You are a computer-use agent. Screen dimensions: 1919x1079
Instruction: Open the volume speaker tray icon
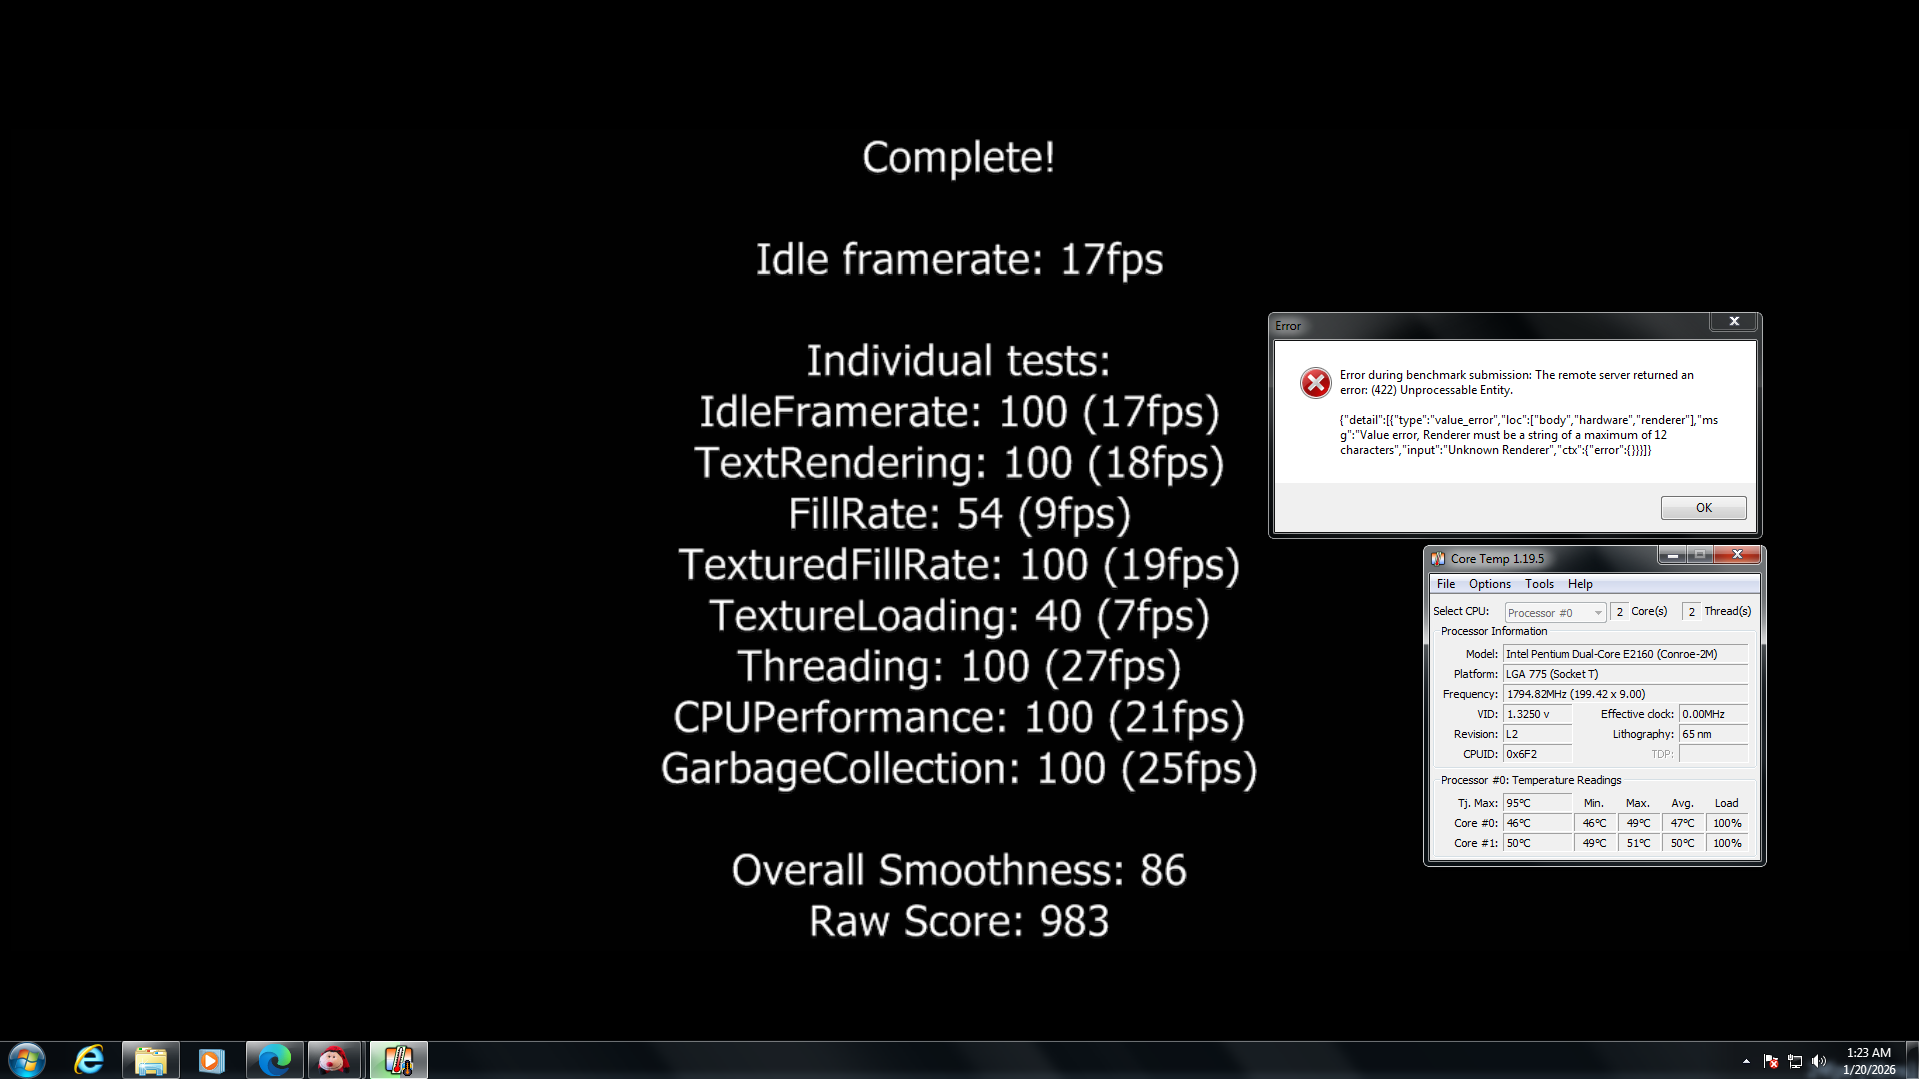[1819, 1061]
